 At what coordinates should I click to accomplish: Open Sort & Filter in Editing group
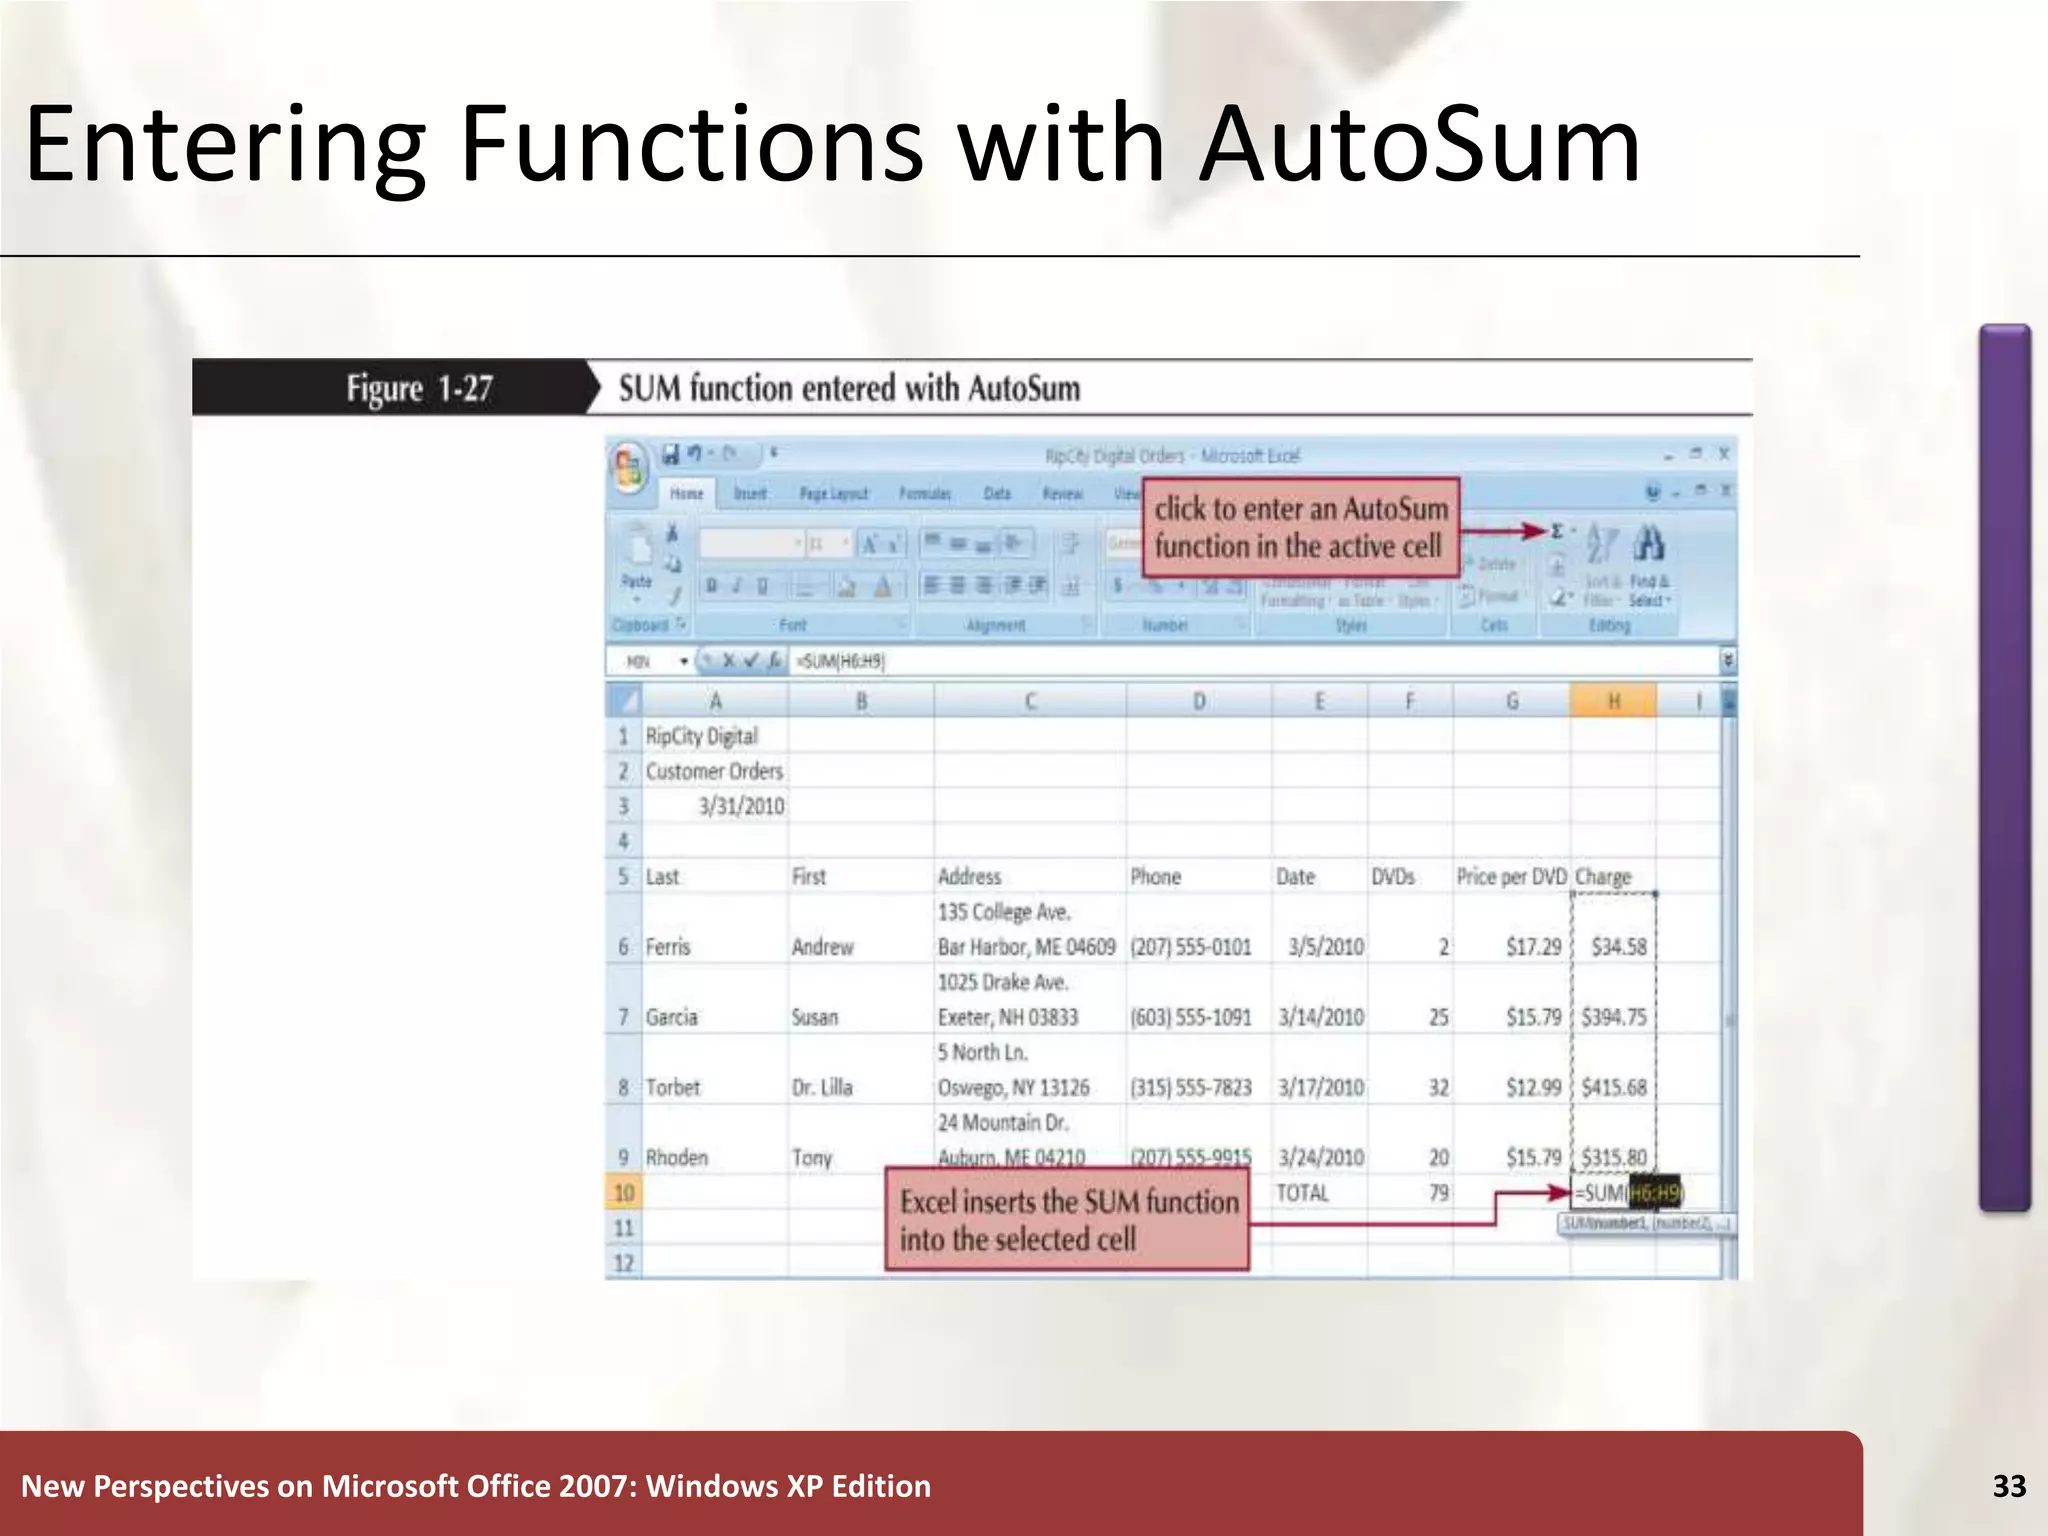pos(1602,567)
